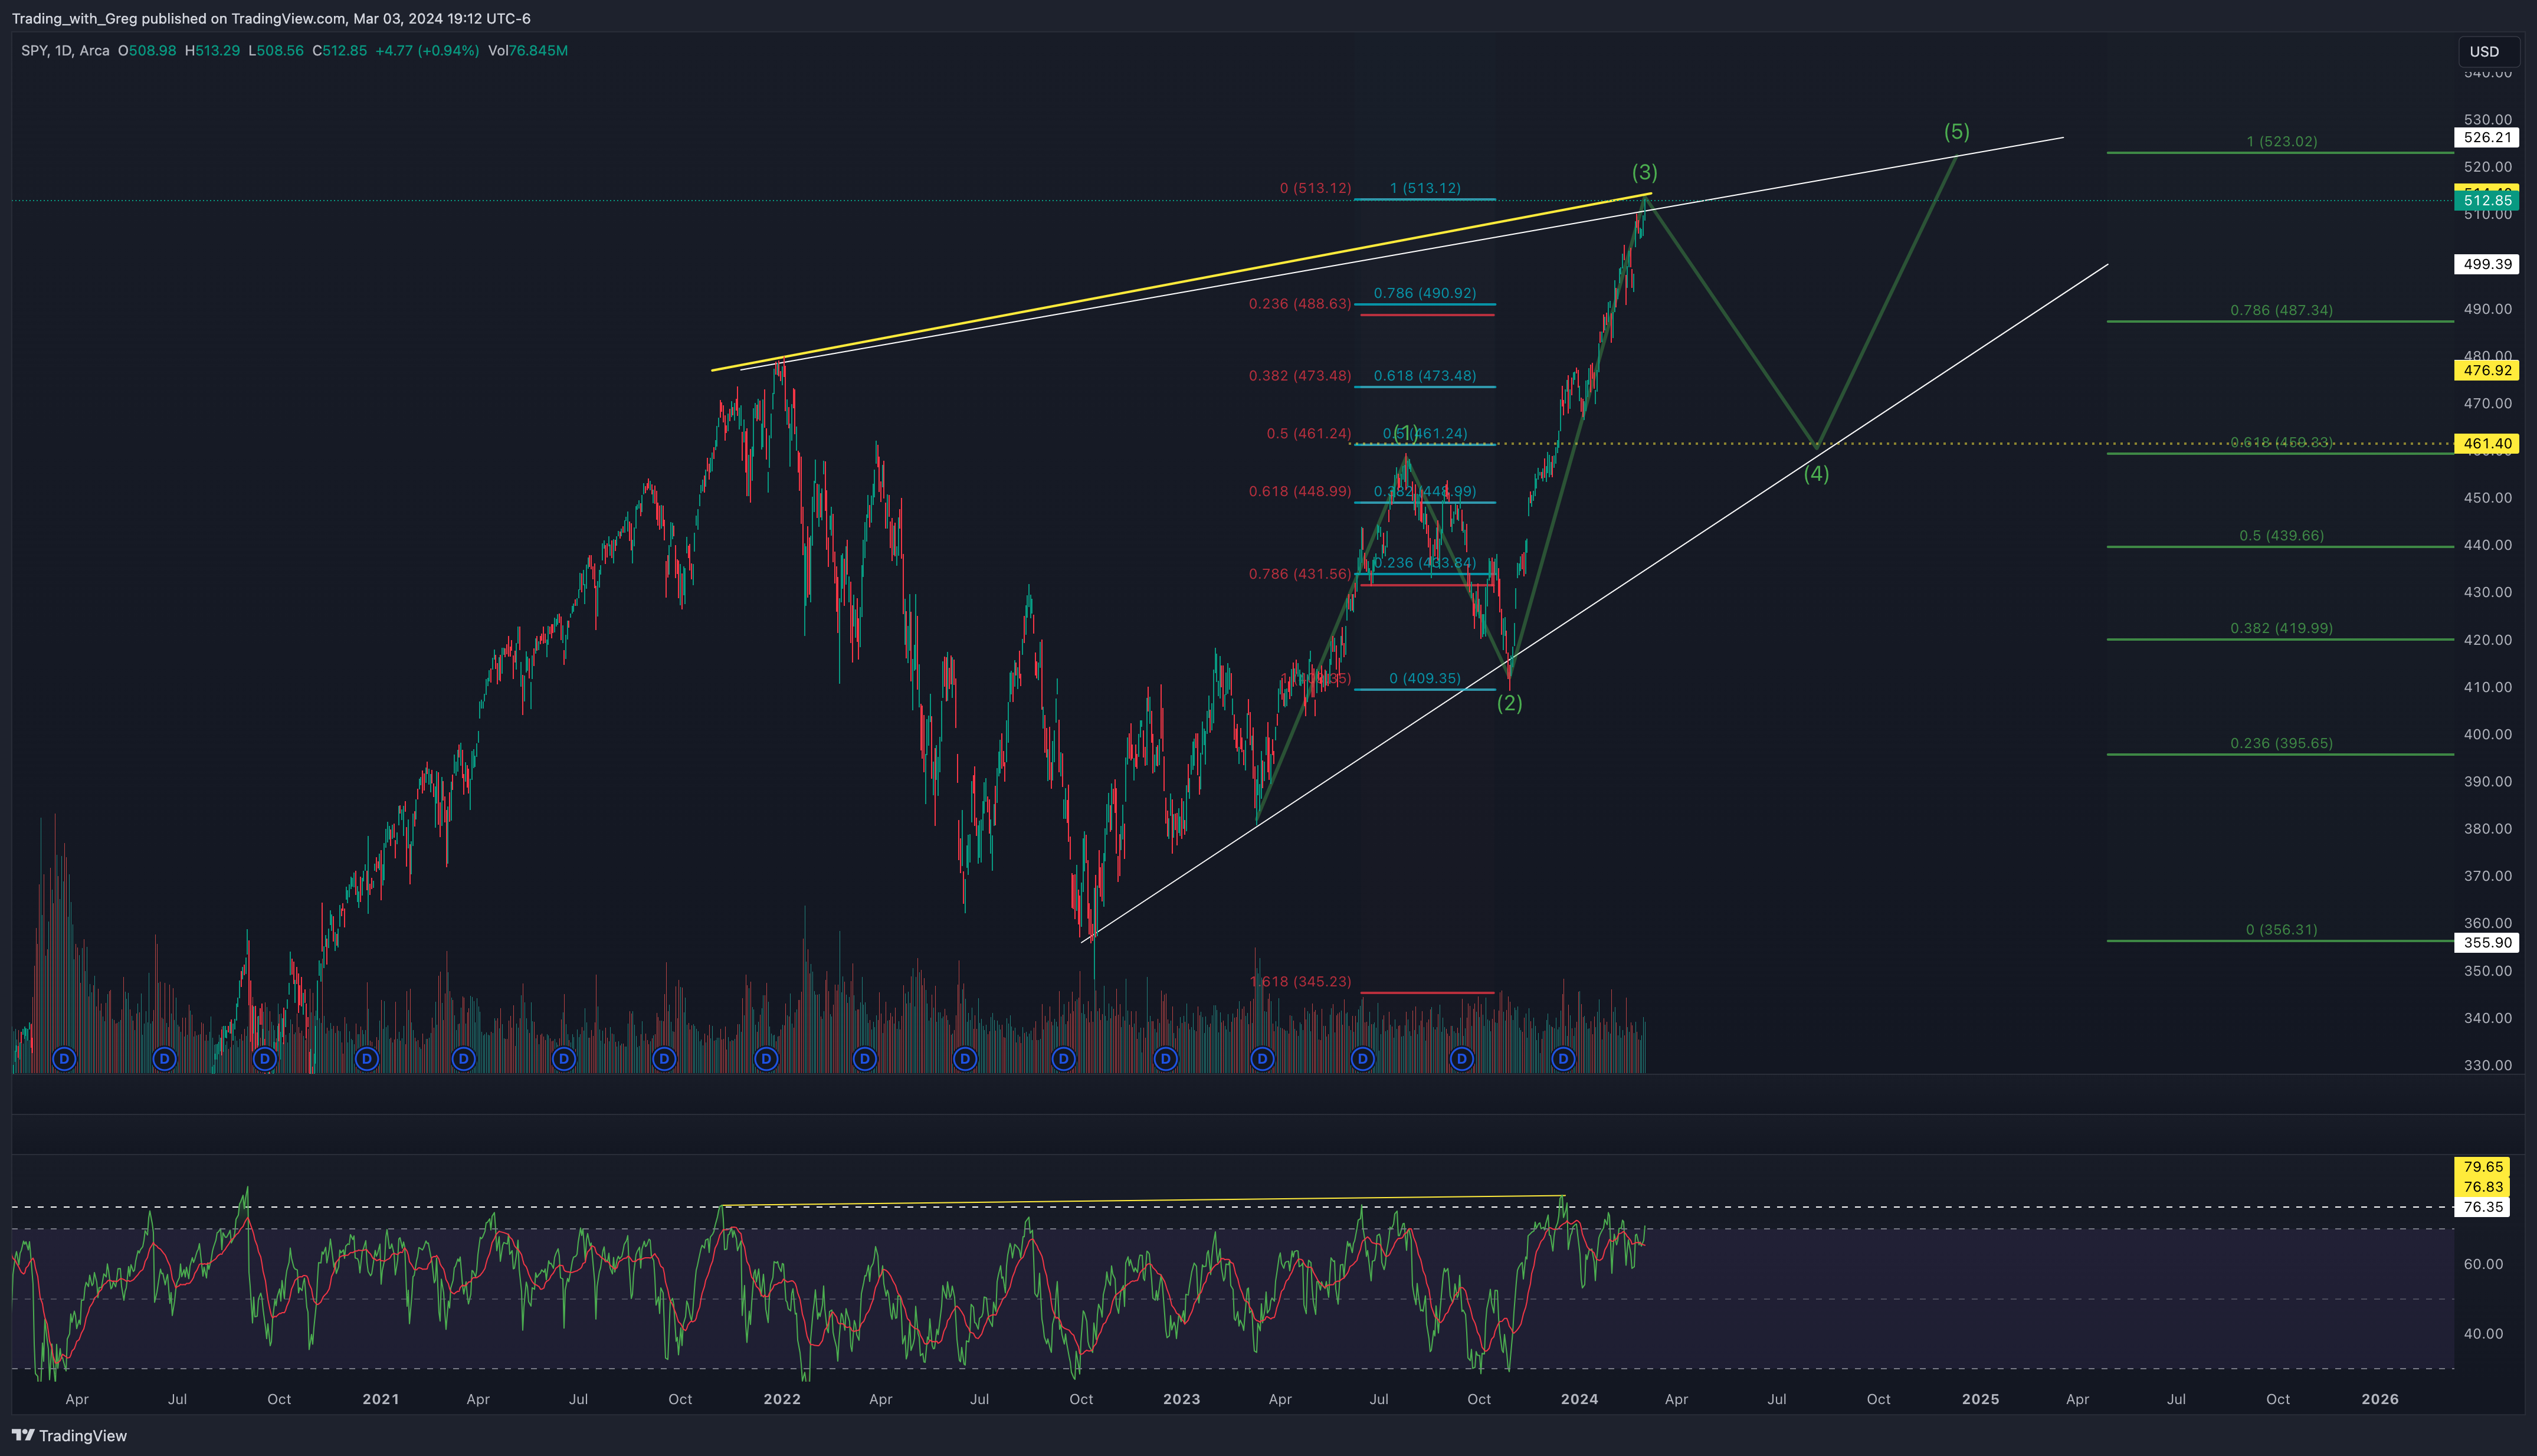Click the 60.00 RSI axis label
2537x1456 pixels.
point(2483,1264)
